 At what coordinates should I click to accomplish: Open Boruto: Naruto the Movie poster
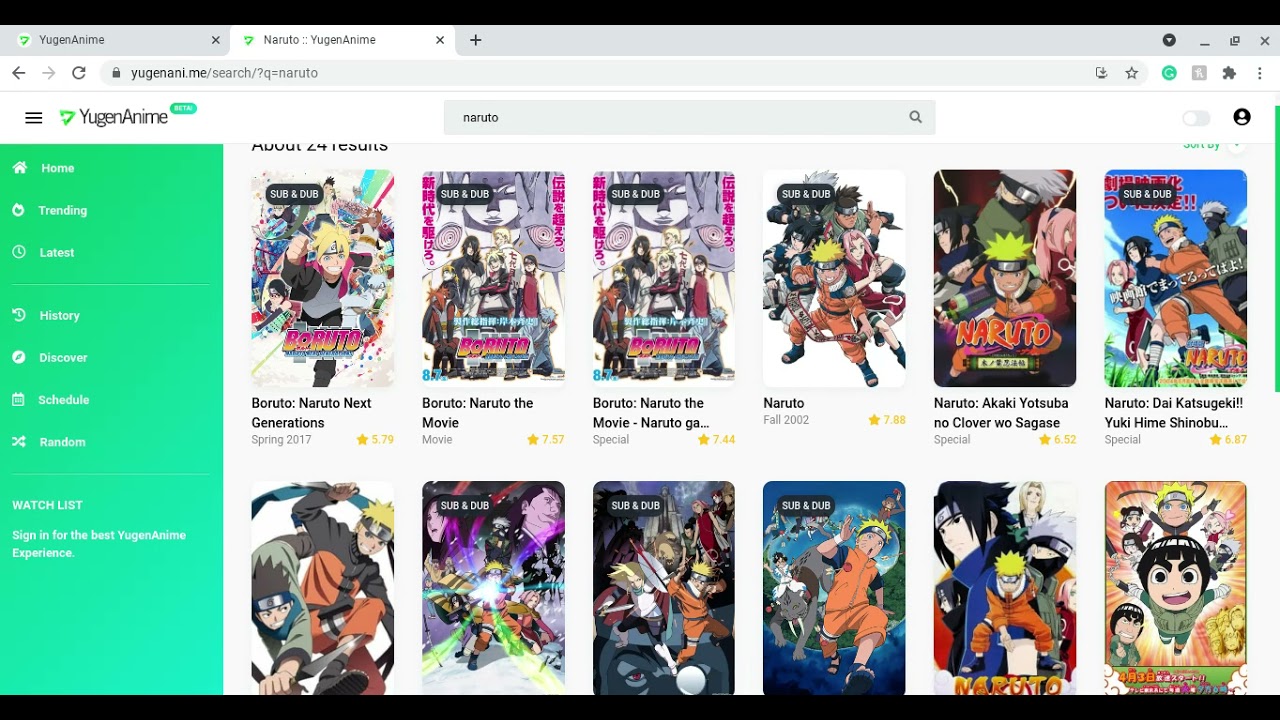coord(493,278)
